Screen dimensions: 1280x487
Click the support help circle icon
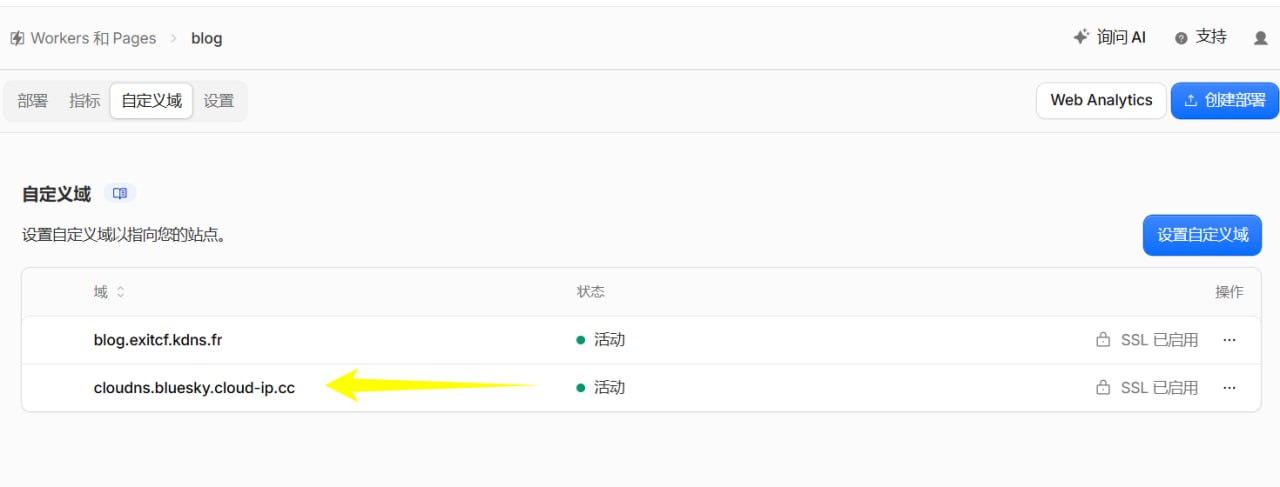[x=1181, y=38]
